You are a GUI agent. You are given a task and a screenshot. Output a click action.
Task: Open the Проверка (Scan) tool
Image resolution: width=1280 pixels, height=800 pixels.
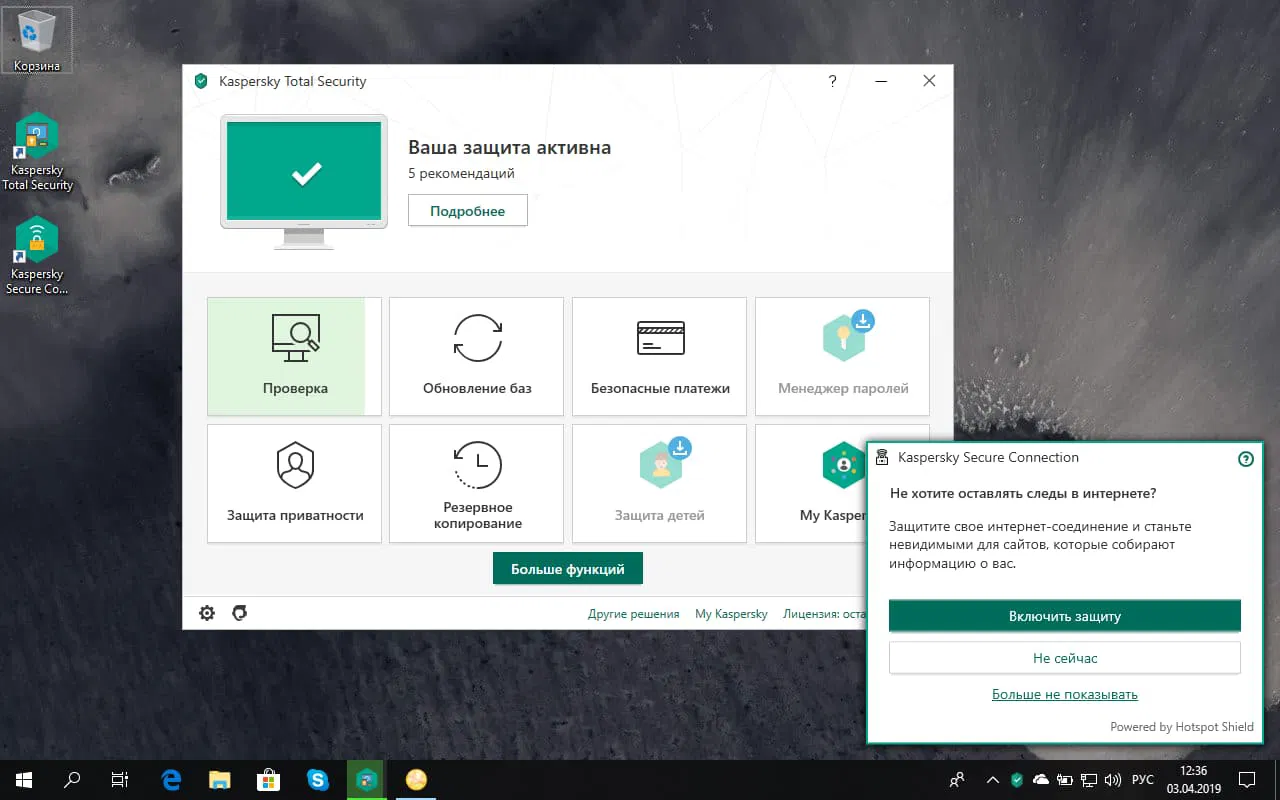point(293,356)
